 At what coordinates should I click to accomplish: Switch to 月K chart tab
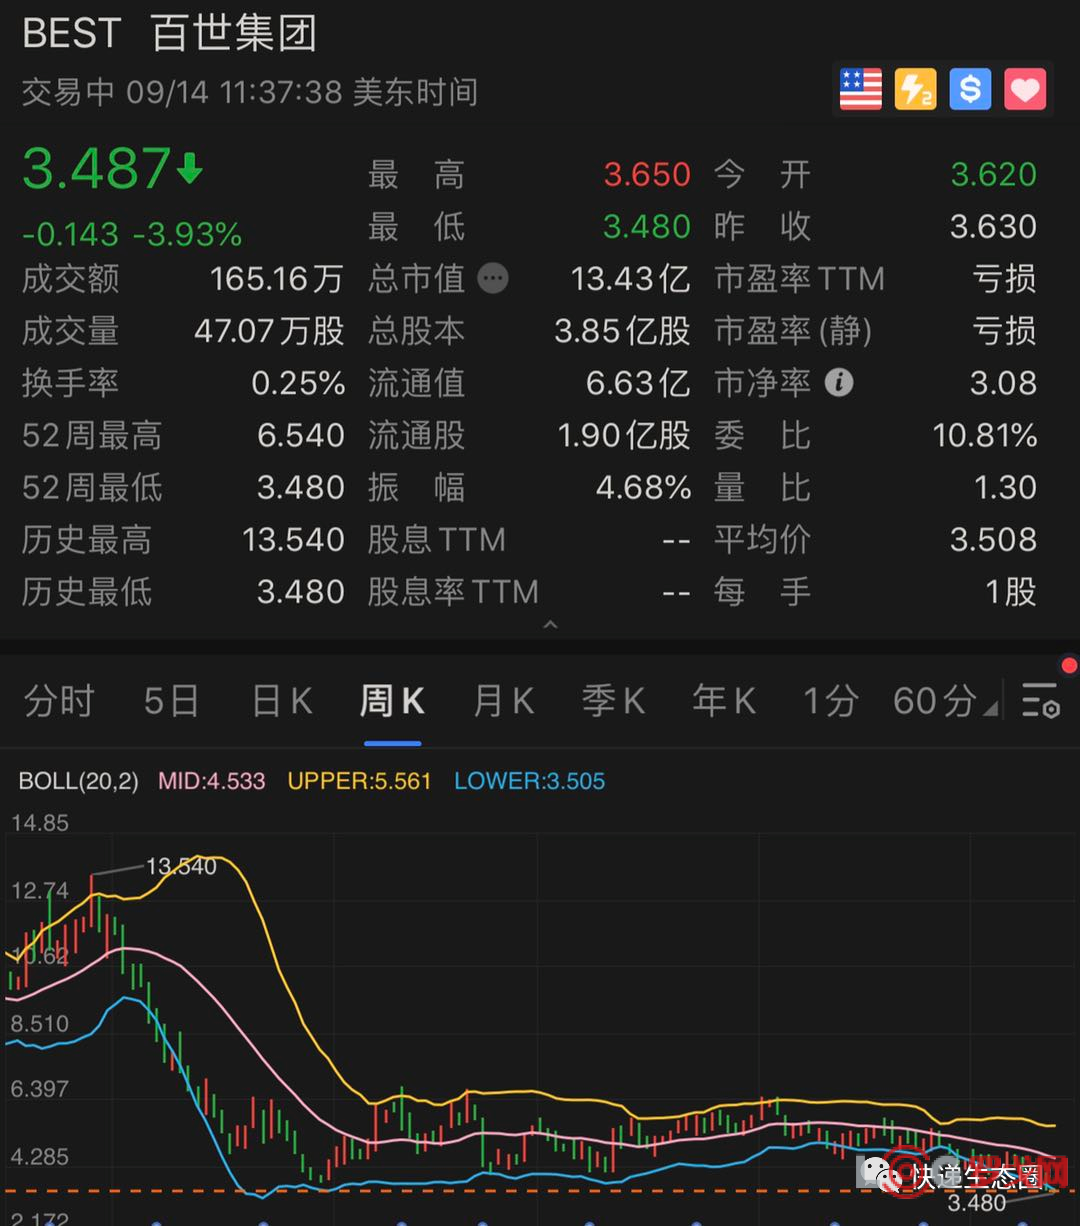503,701
